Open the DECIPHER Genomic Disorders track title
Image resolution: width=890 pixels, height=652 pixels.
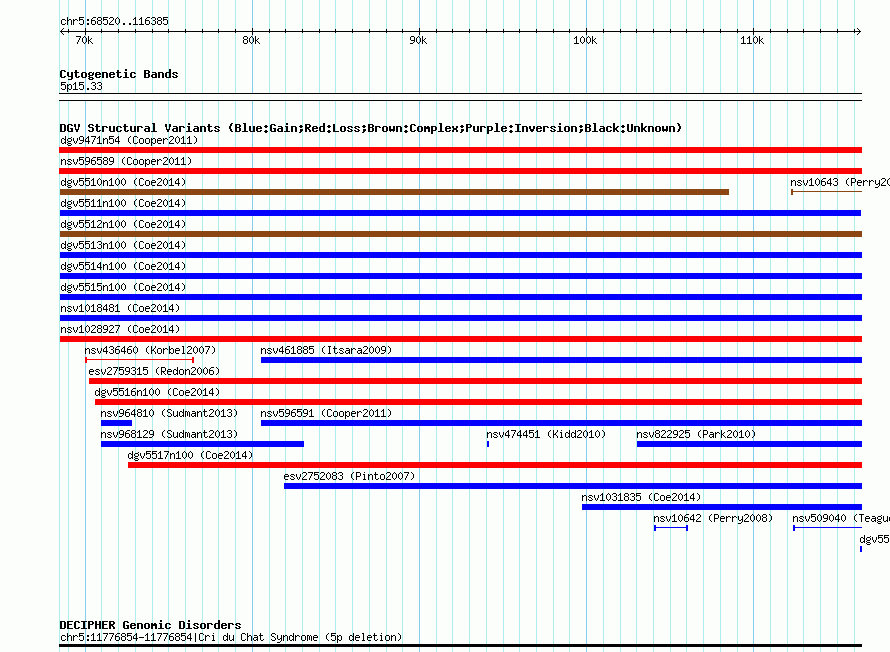(x=150, y=625)
